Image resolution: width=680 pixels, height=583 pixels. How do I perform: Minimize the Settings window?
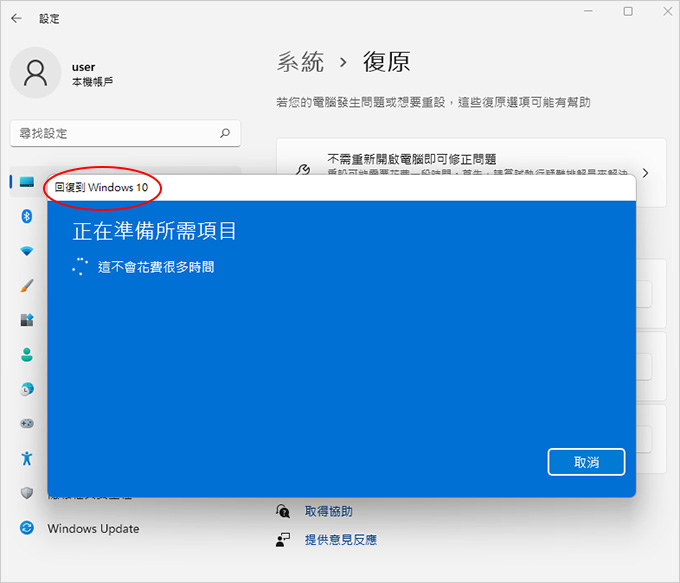[588, 11]
